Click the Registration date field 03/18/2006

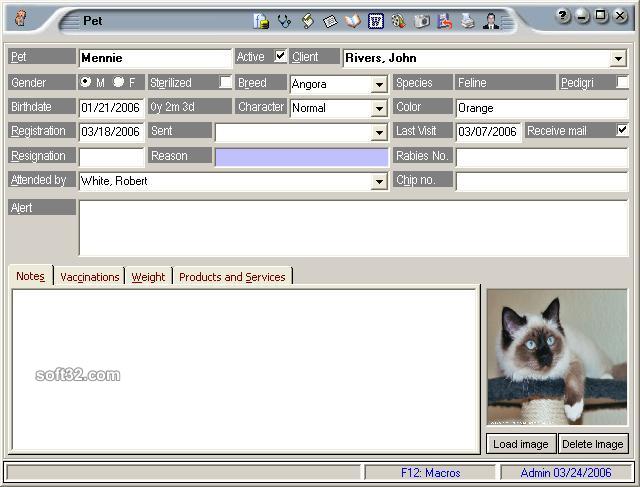pyautogui.click(x=111, y=132)
